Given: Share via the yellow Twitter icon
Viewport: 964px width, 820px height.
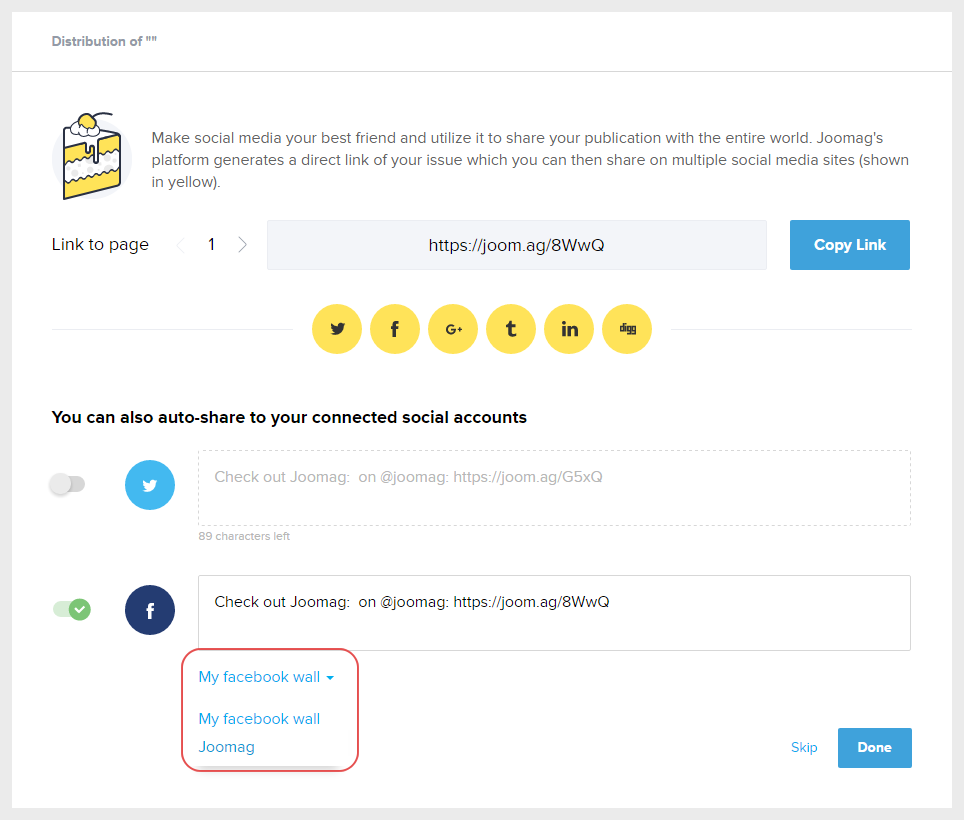Looking at the screenshot, I should coord(337,329).
